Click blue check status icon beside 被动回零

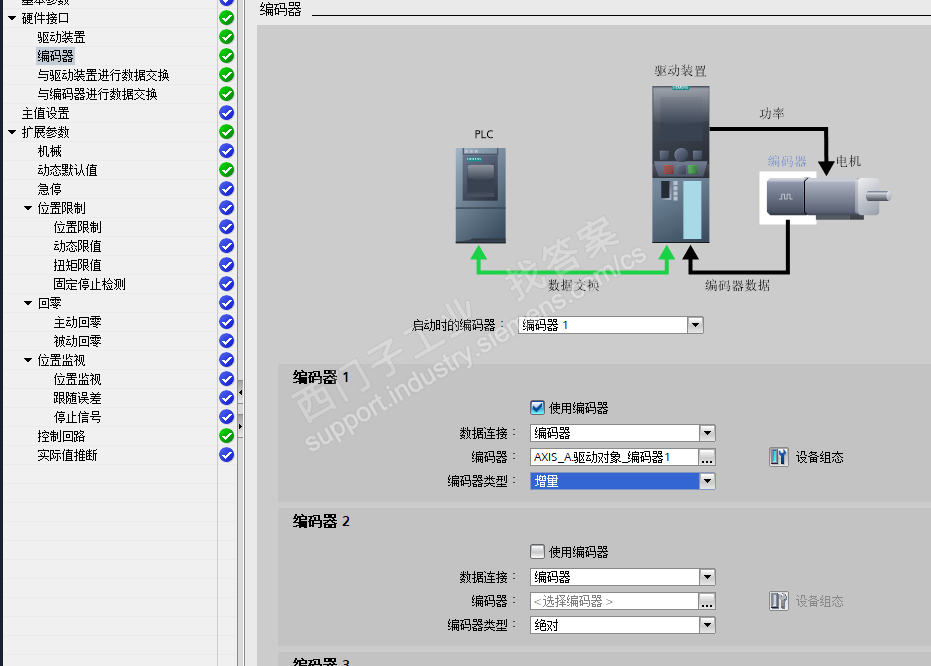226,341
